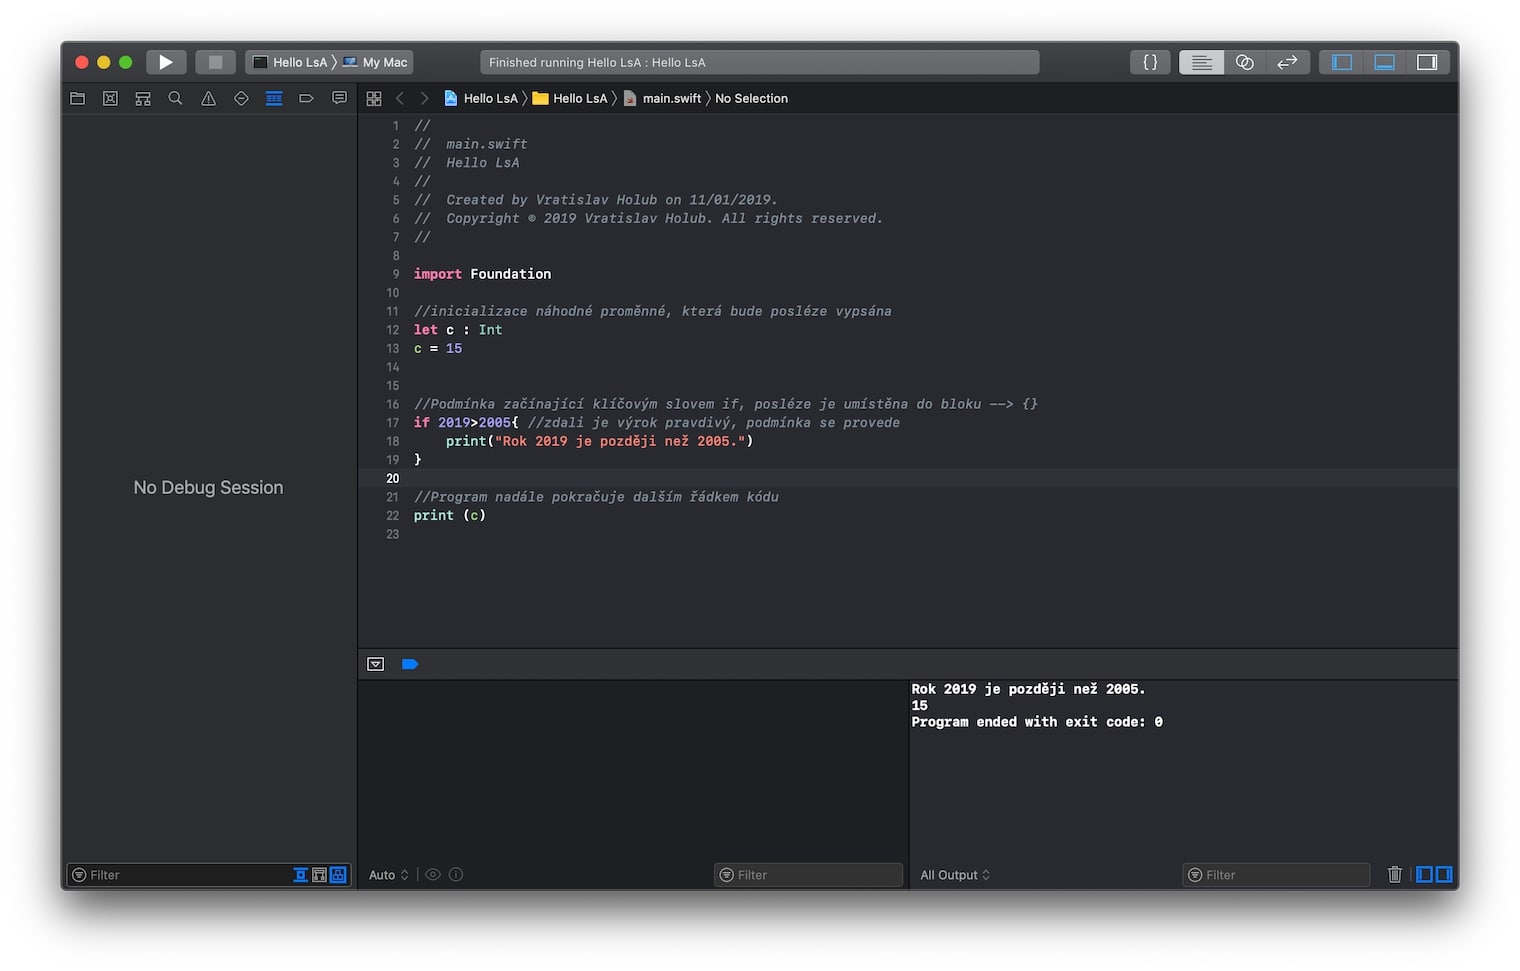
Task: Open the Project navigator folder icon
Action: (77, 98)
